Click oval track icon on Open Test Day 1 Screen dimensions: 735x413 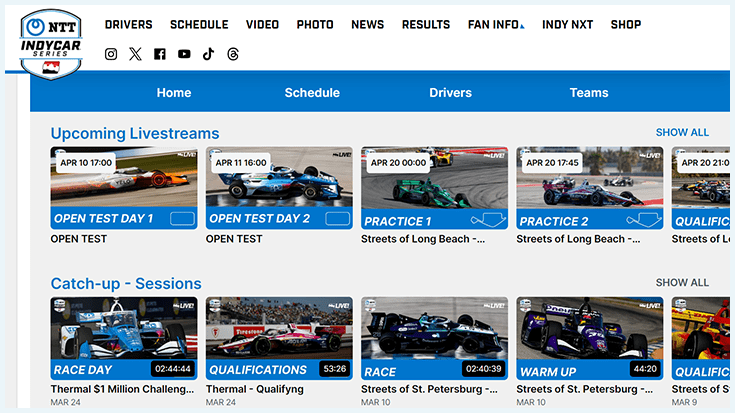[182, 219]
